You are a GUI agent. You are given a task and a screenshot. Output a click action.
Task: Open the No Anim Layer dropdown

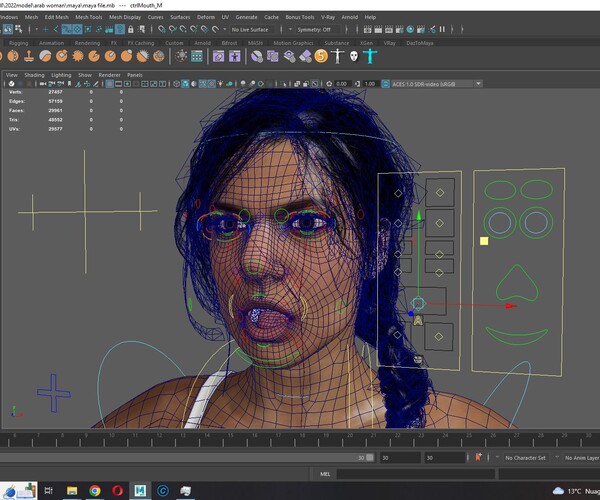[x=581, y=458]
